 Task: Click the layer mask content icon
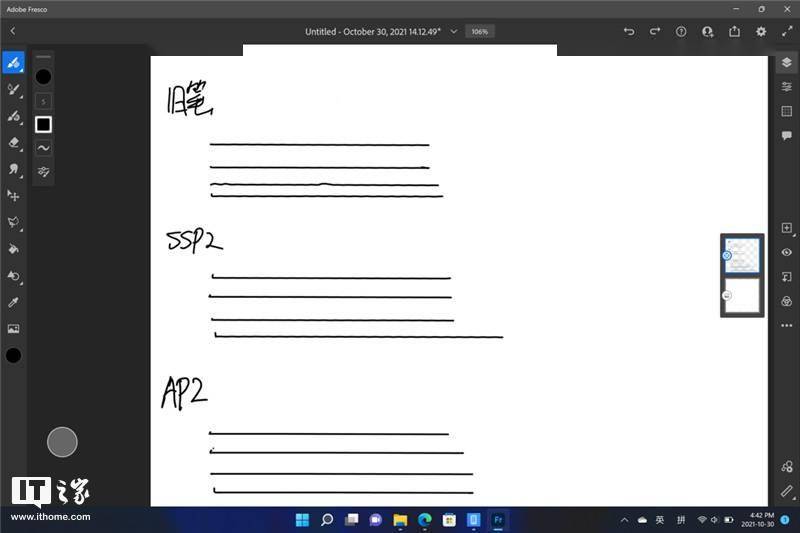[x=786, y=276]
